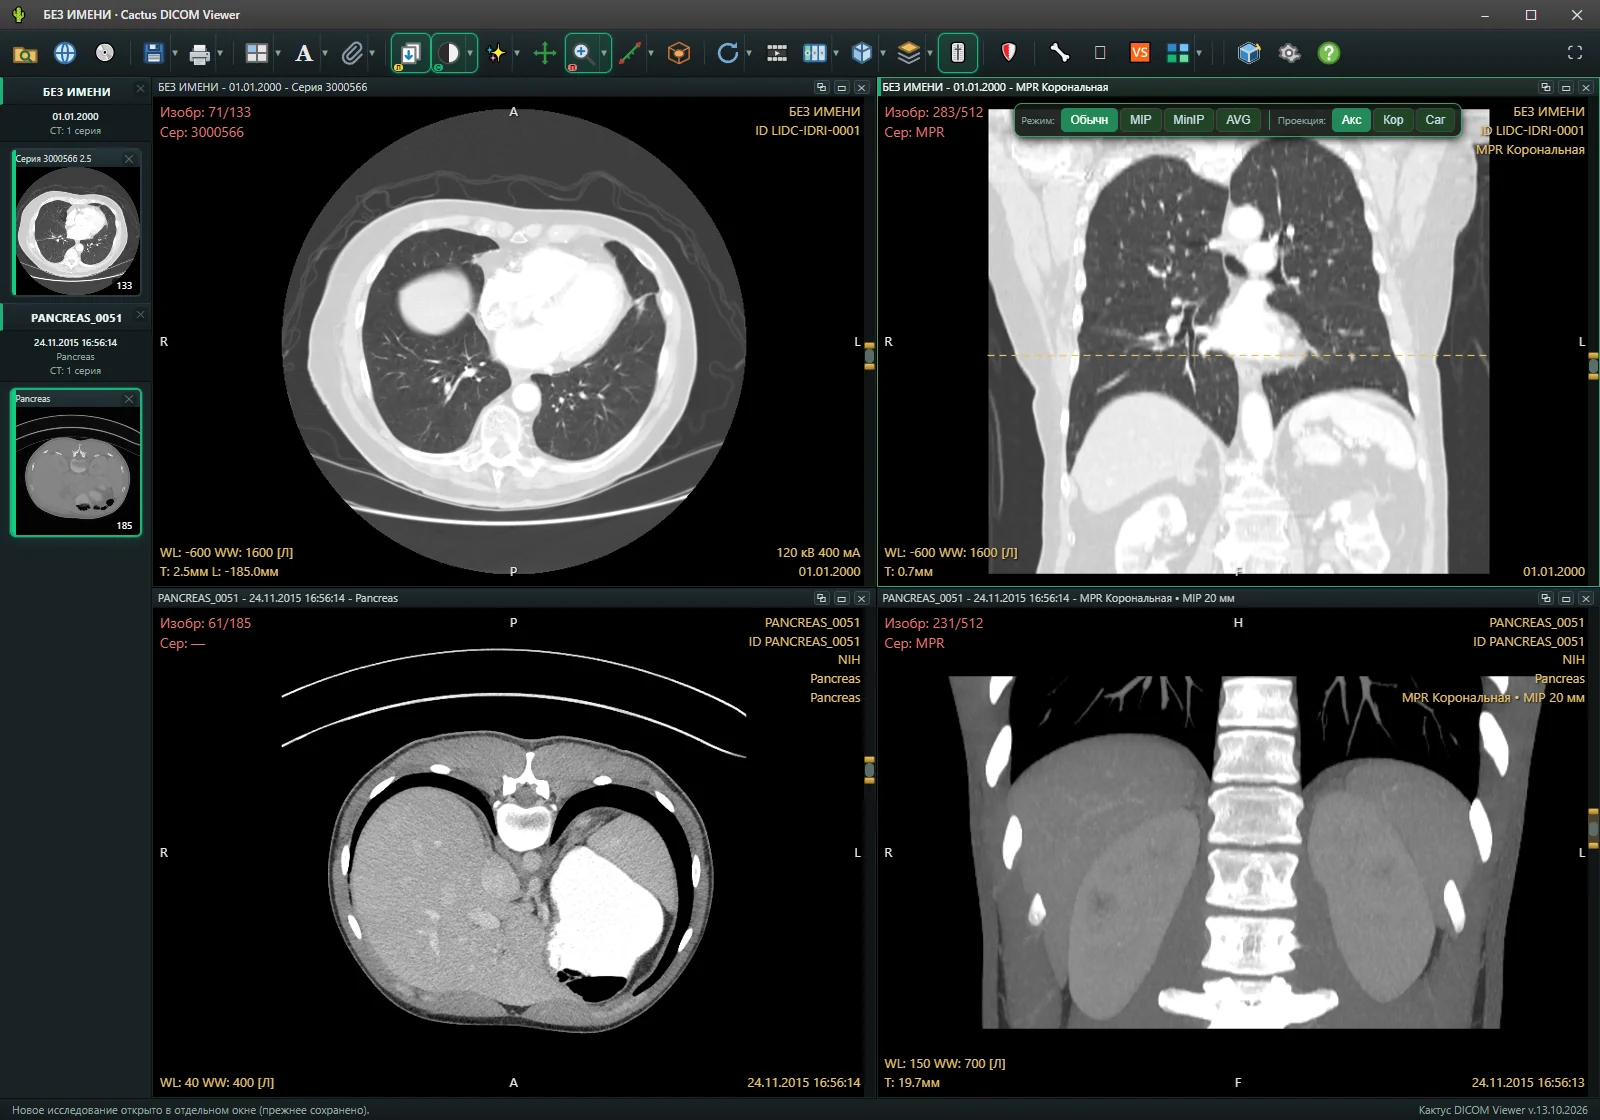
Task: Open help via green question mark
Action: click(1328, 53)
